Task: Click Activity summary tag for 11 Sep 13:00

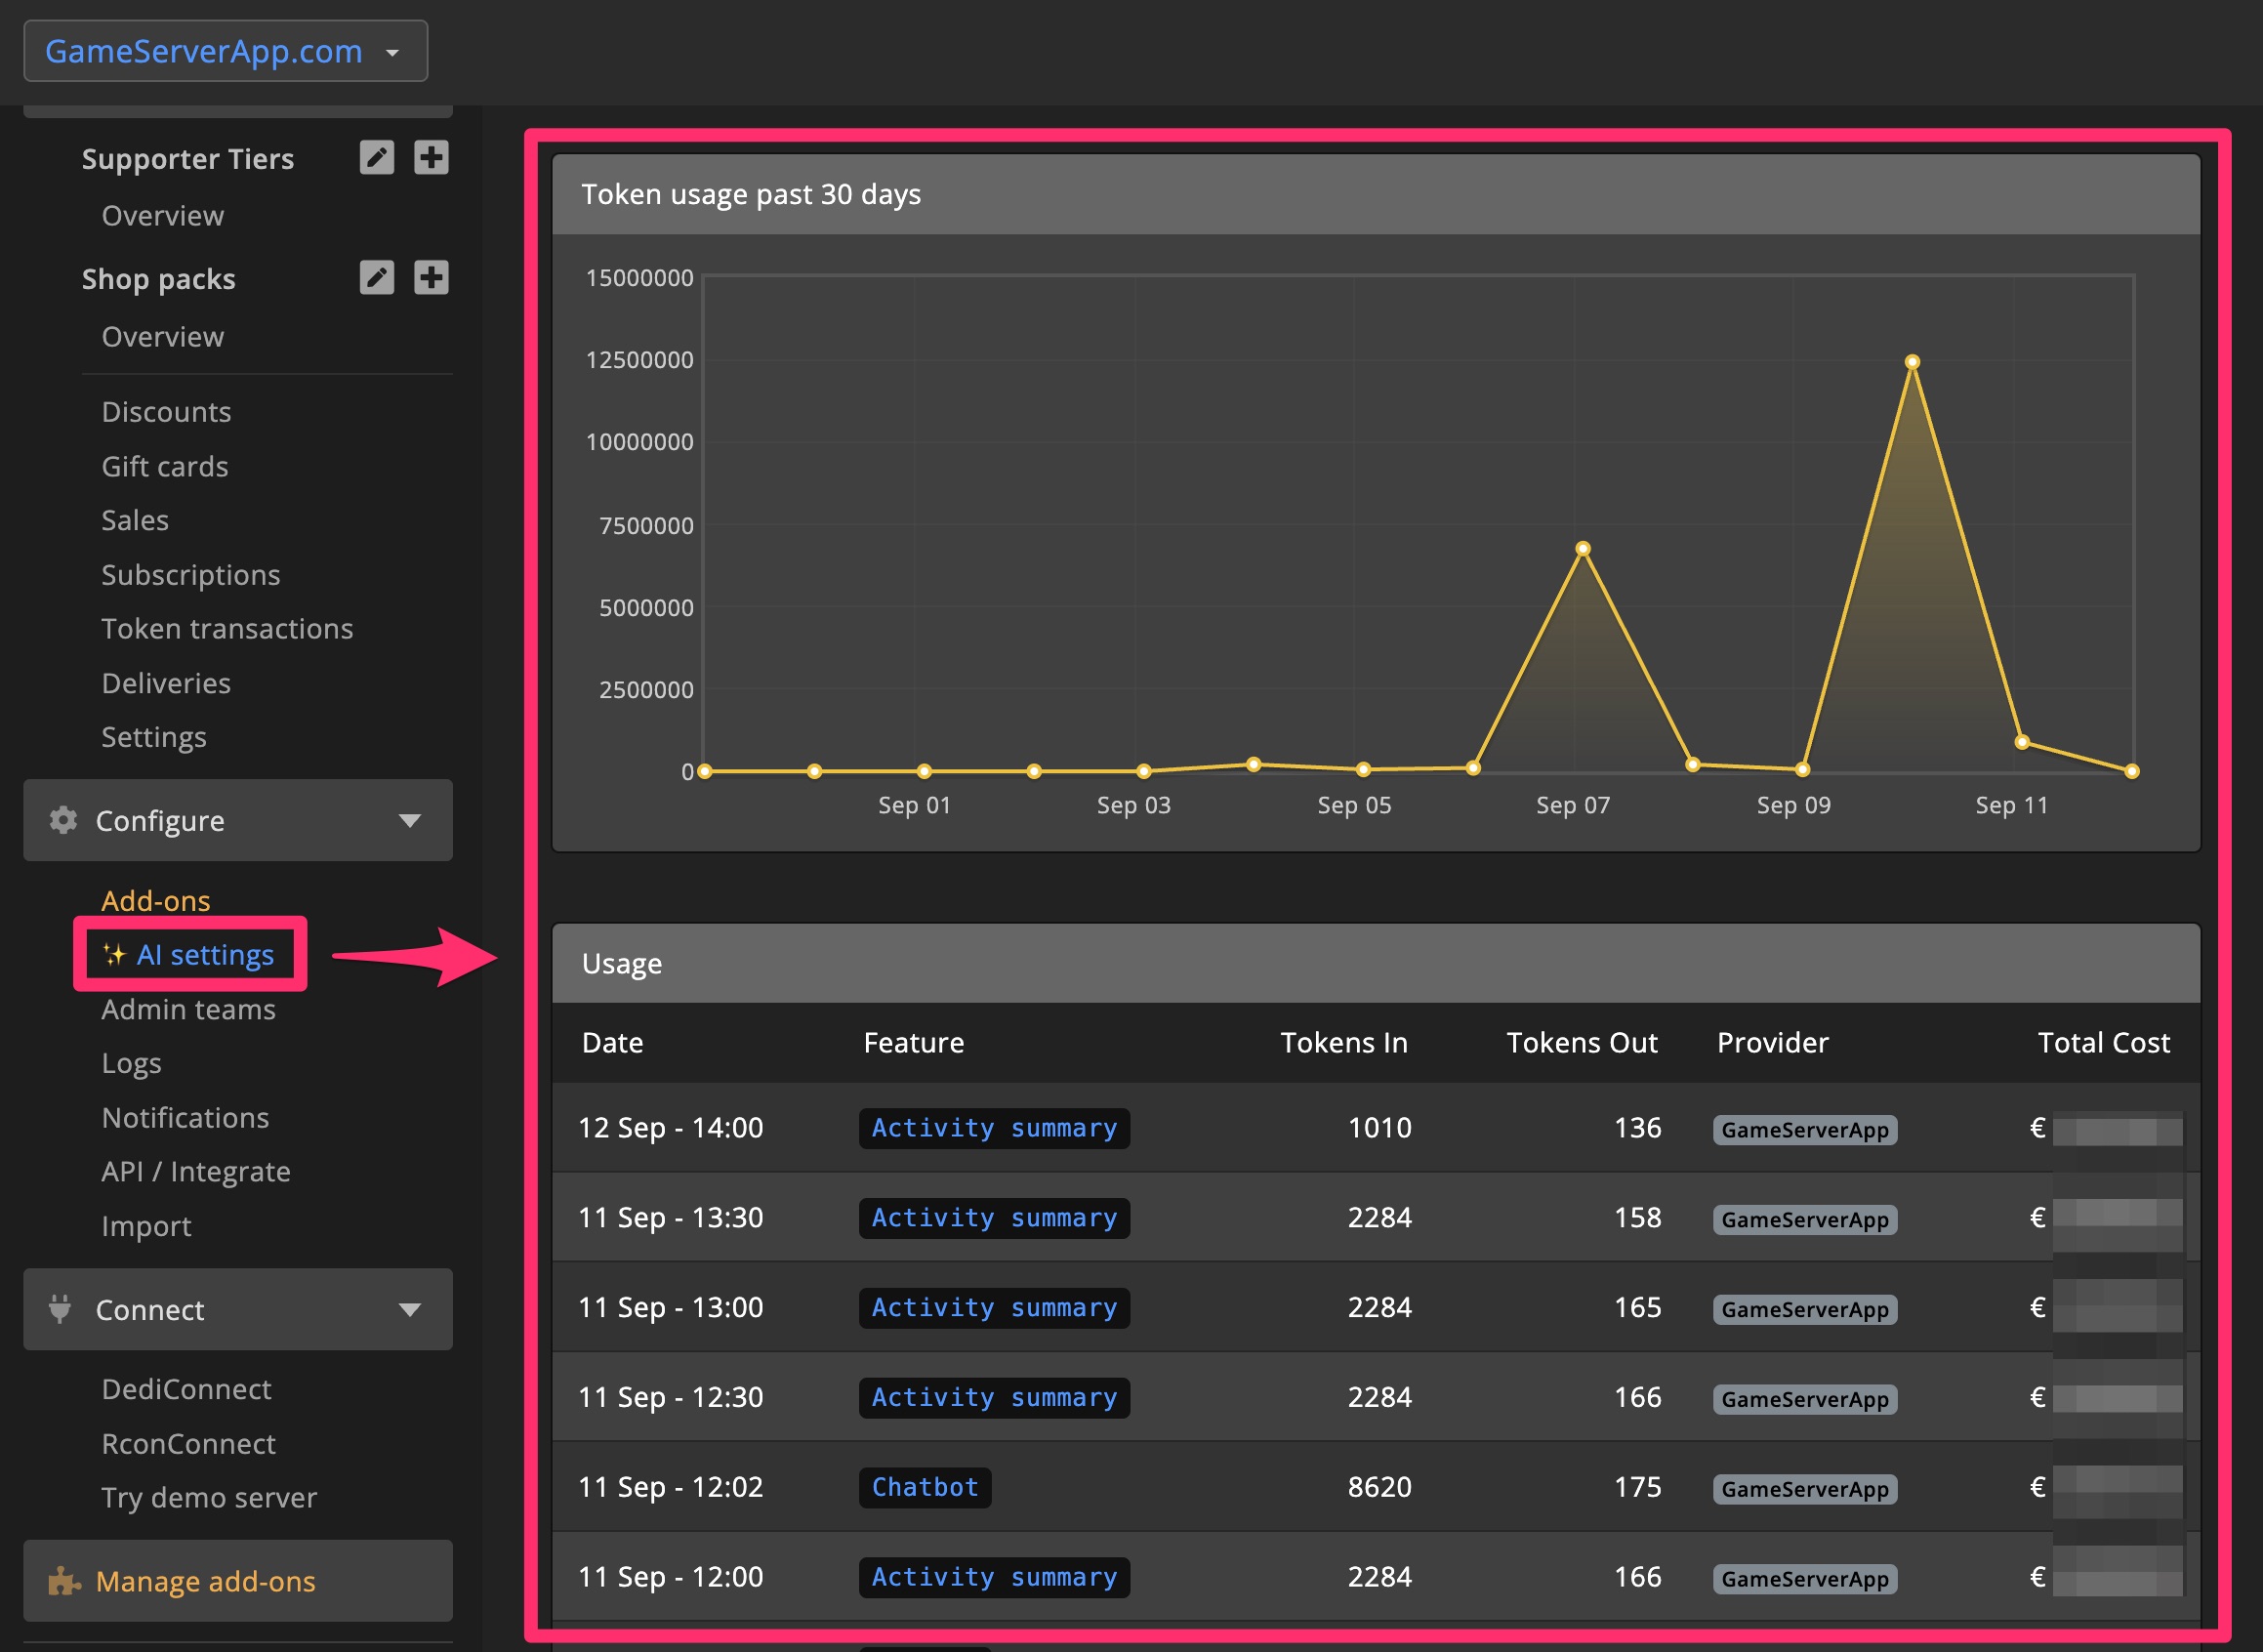Action: (x=994, y=1308)
